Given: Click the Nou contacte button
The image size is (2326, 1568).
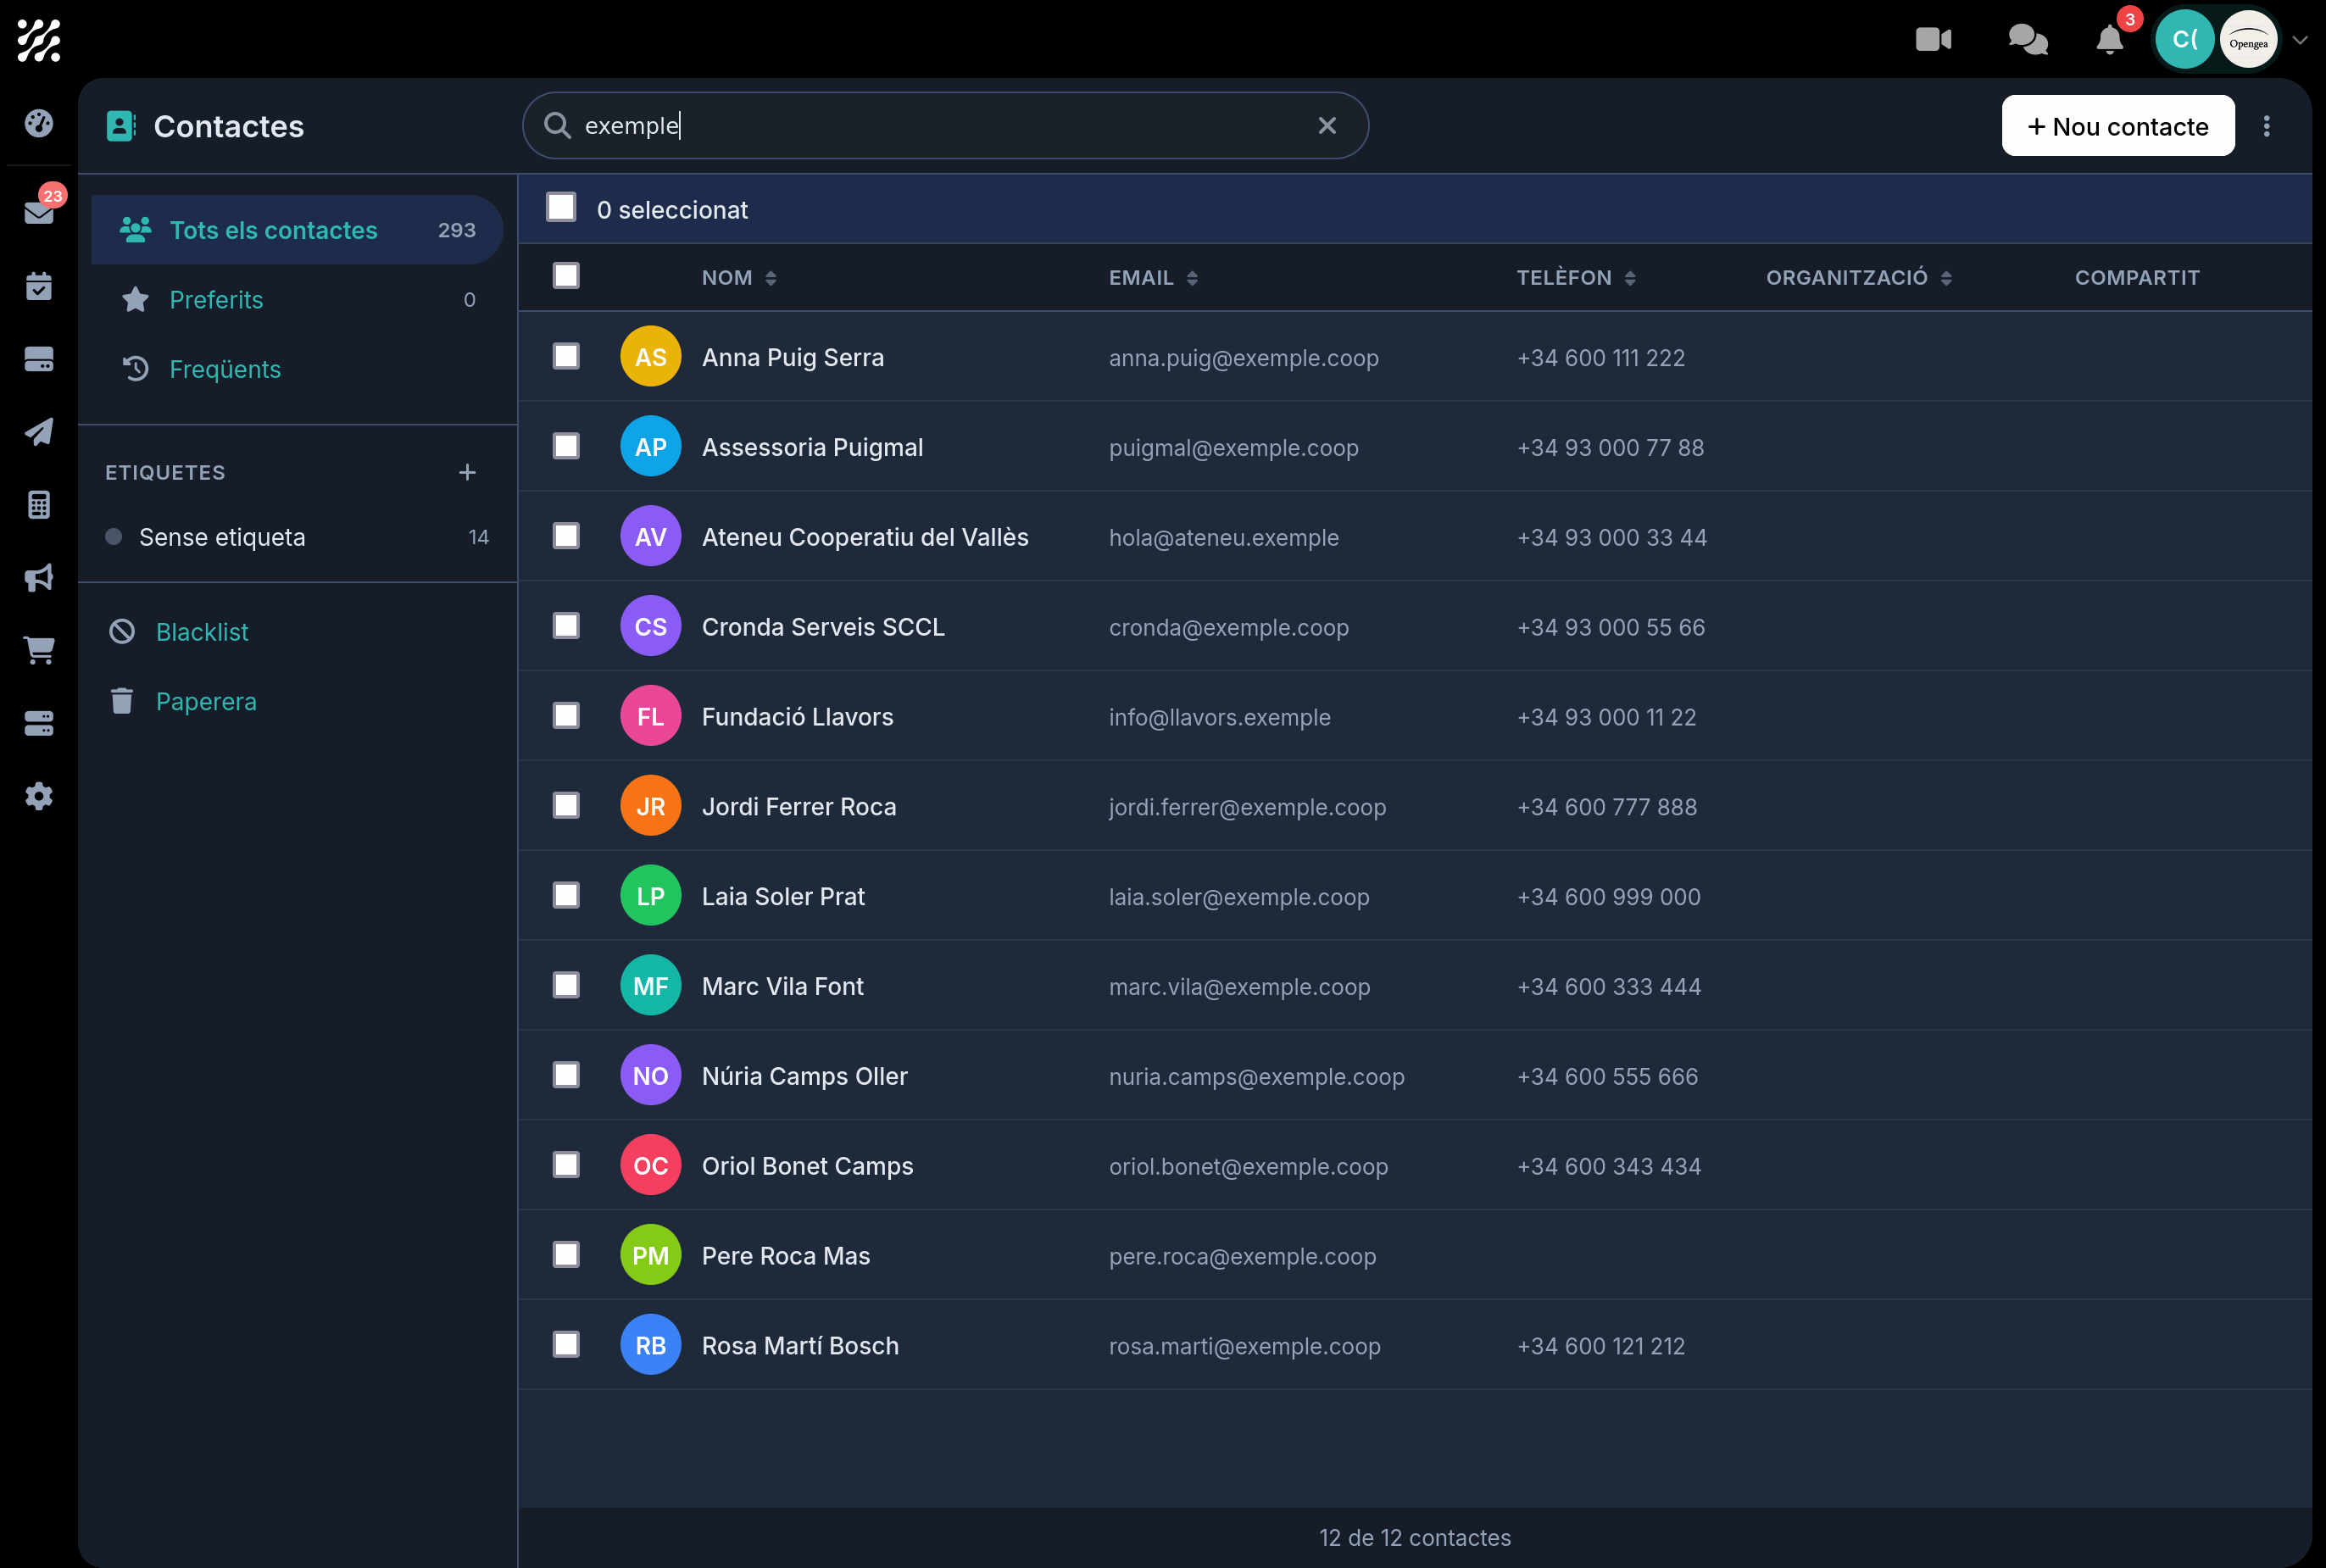Looking at the screenshot, I should [x=2118, y=126].
